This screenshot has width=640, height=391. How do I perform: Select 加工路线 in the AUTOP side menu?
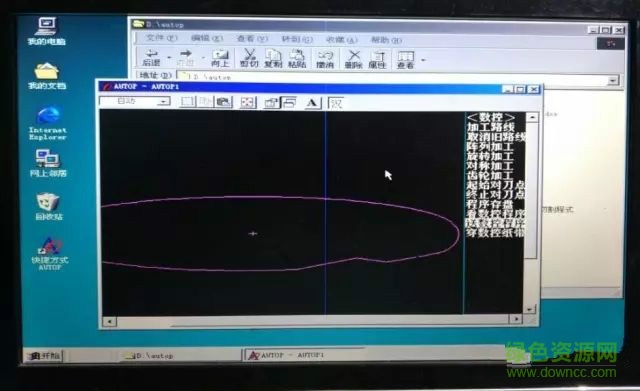coord(491,127)
